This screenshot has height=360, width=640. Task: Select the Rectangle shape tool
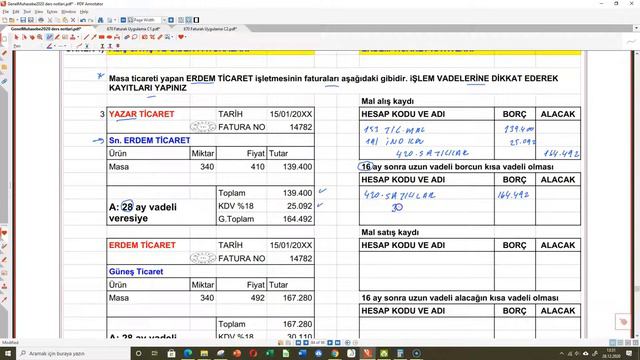(102, 37)
